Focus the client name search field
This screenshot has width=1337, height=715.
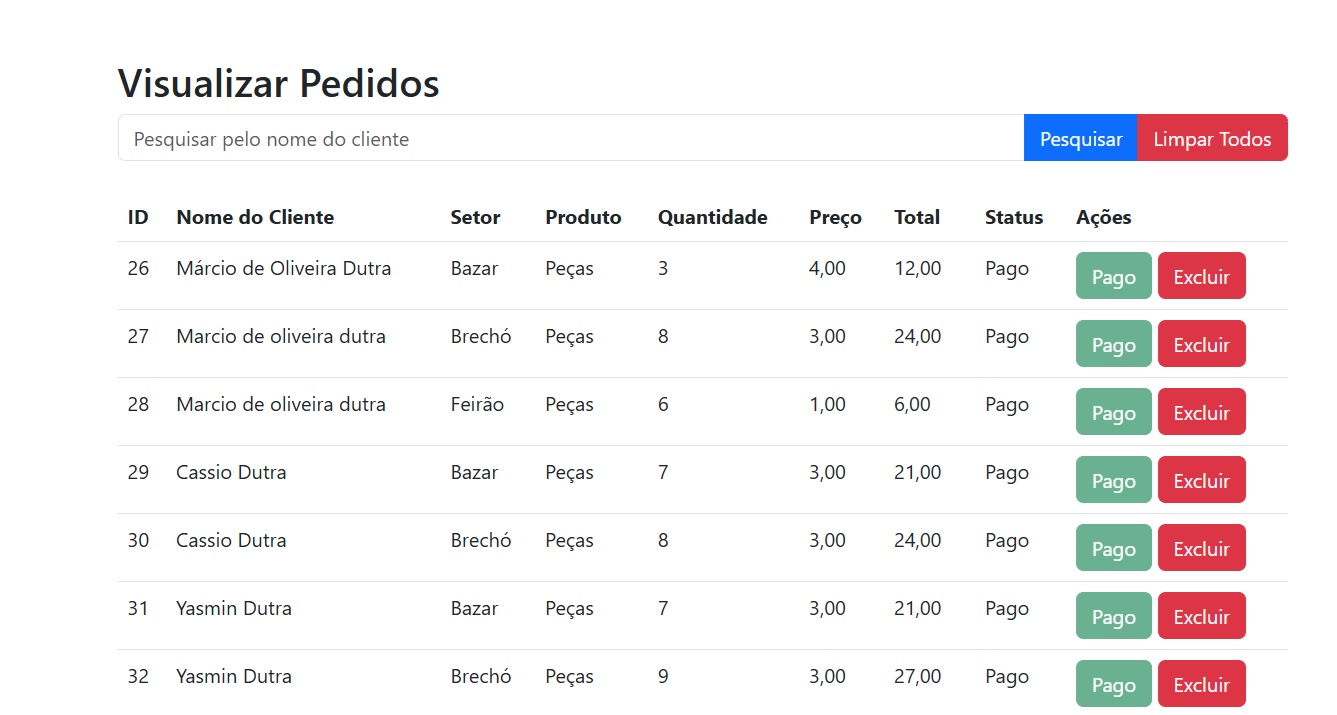pyautogui.click(x=571, y=138)
